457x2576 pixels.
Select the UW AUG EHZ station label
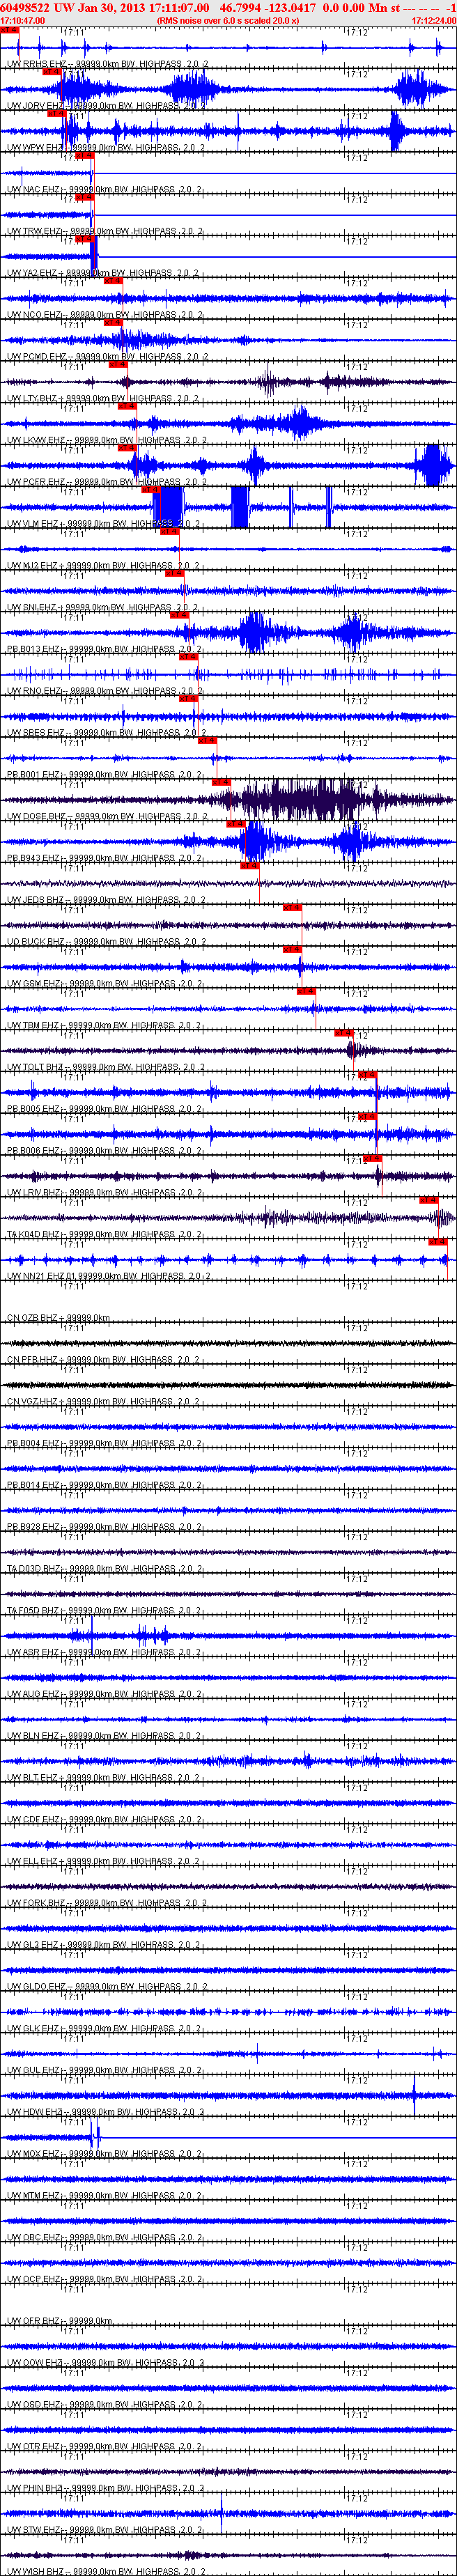click(x=105, y=1695)
